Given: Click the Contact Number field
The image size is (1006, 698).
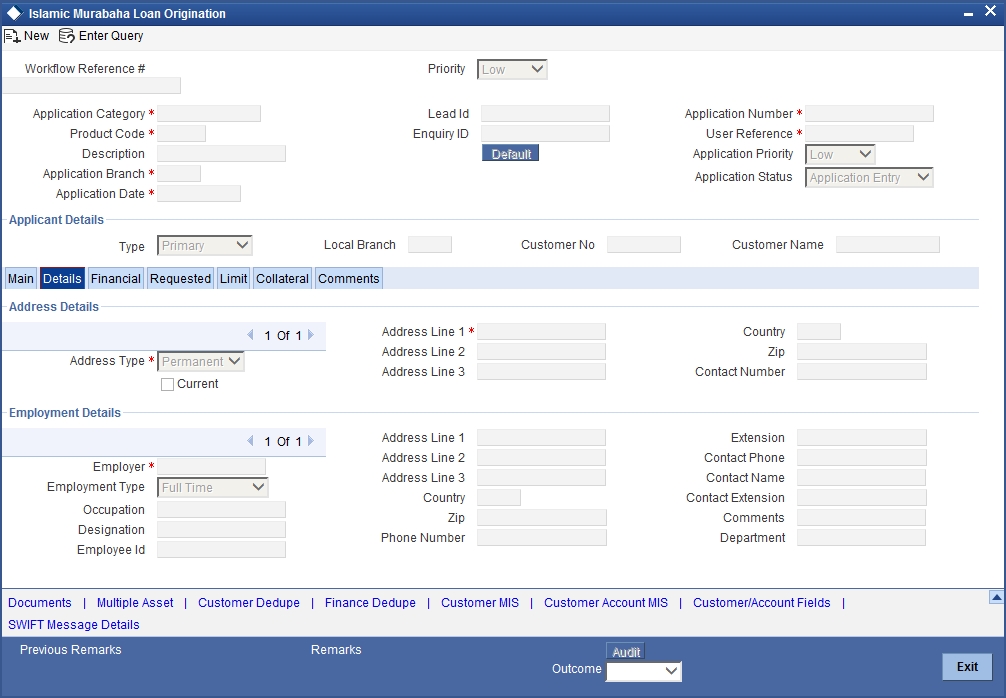Looking at the screenshot, I should pos(862,371).
